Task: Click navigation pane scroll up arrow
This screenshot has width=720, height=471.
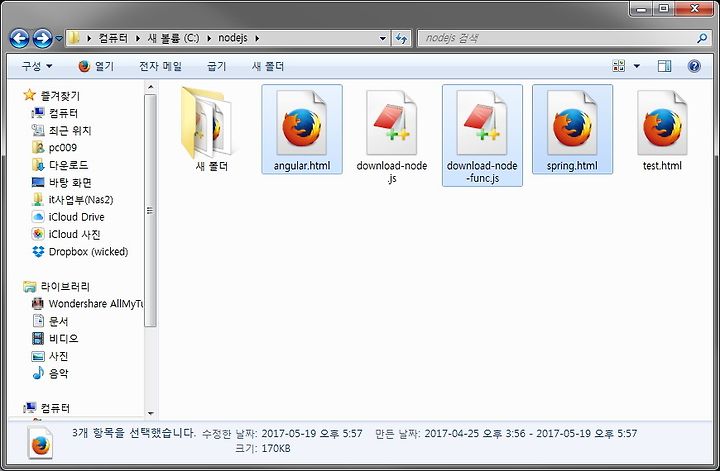Action: [x=150, y=87]
